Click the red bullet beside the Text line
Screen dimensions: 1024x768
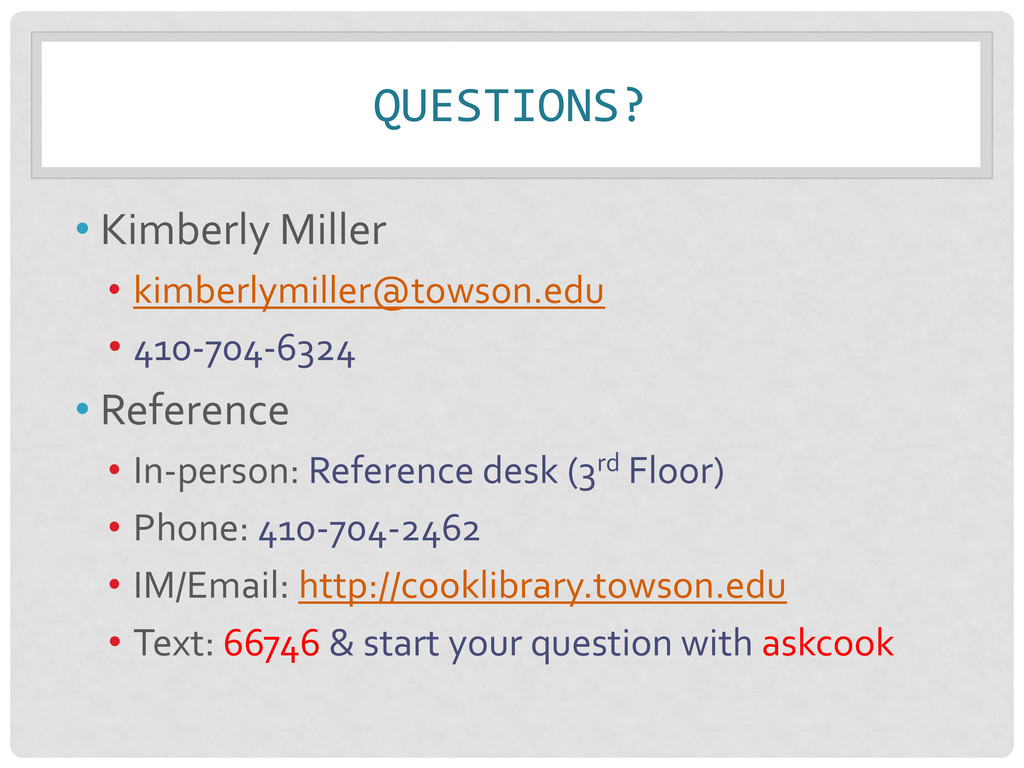click(x=115, y=645)
